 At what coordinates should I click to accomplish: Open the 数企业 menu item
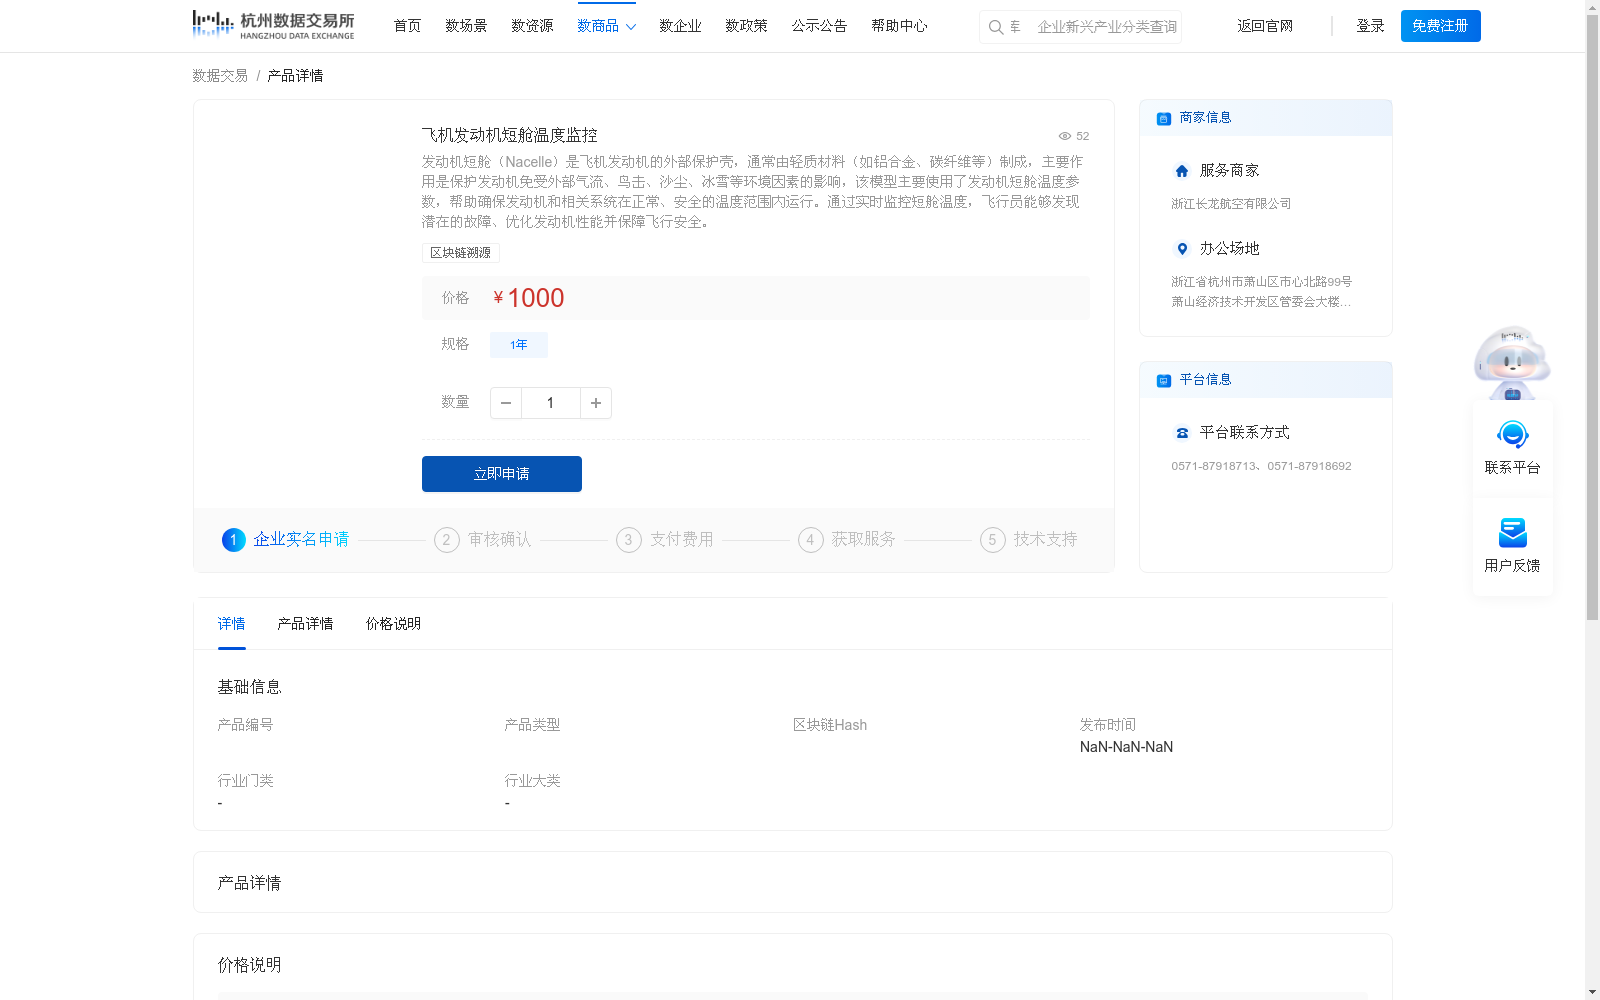pyautogui.click(x=680, y=26)
